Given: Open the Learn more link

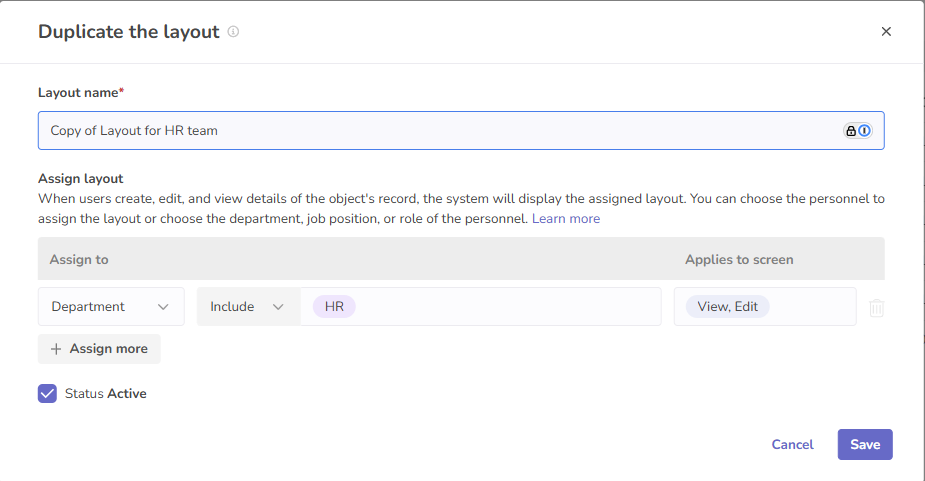Looking at the screenshot, I should click(x=566, y=219).
